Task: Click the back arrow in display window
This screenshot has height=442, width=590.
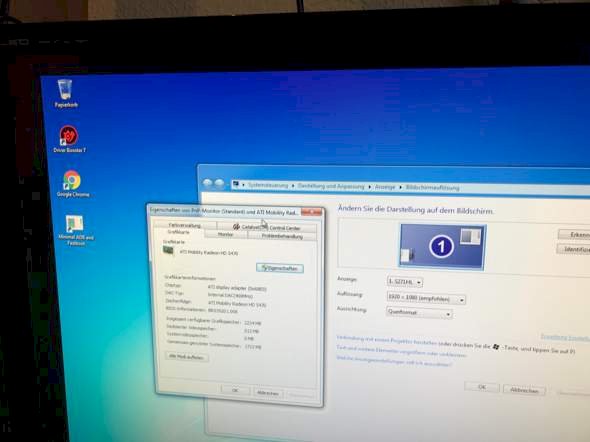Action: [x=207, y=184]
